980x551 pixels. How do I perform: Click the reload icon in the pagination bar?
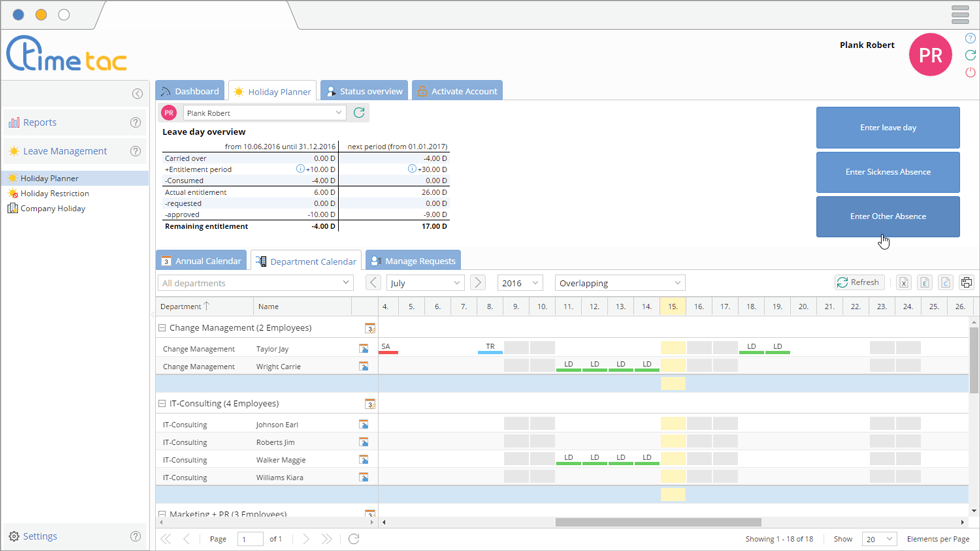tap(353, 539)
